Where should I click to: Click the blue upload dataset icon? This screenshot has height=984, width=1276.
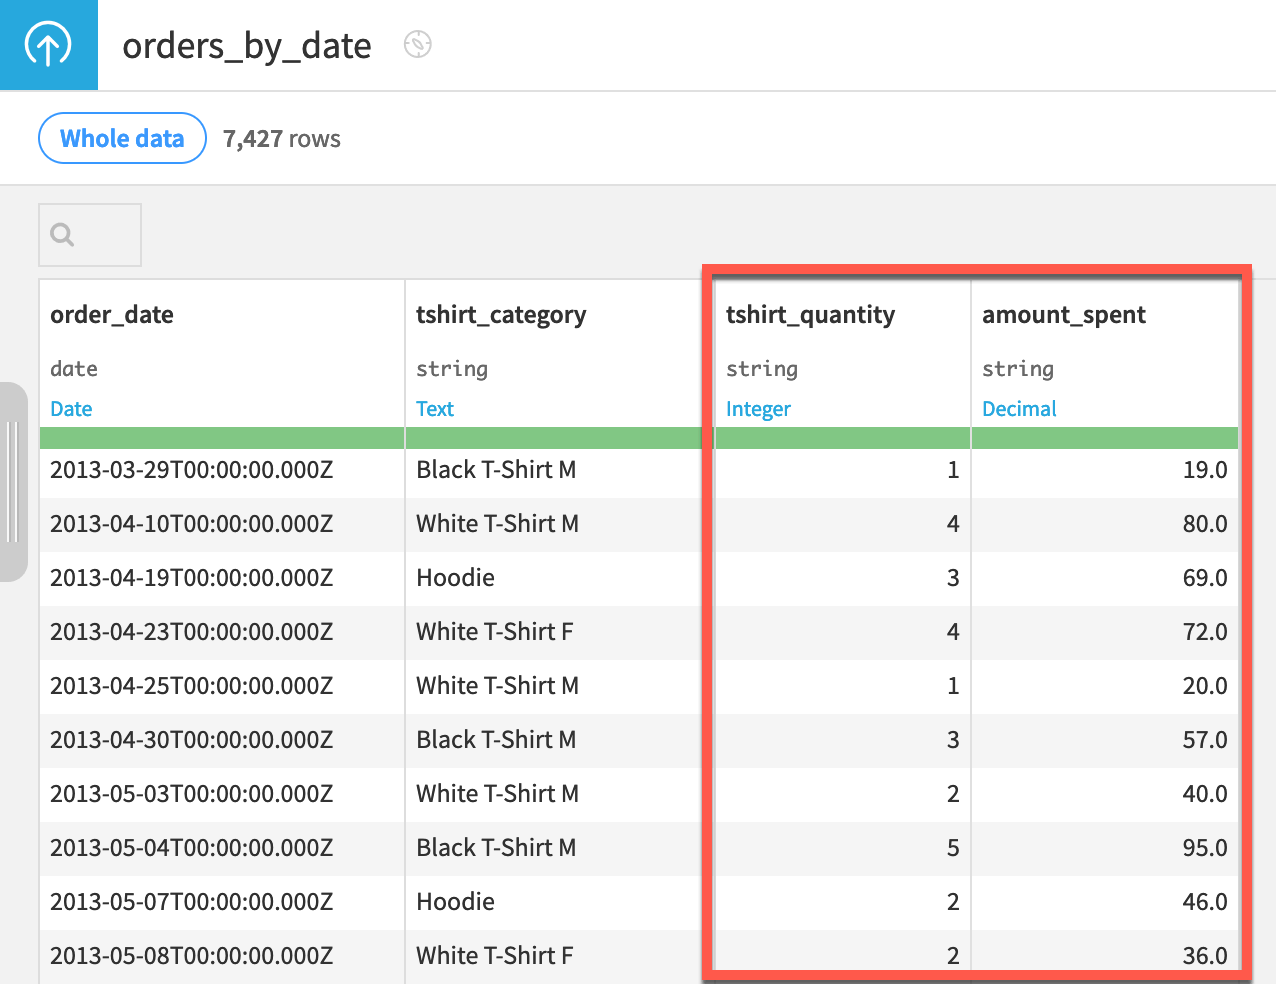click(x=48, y=45)
